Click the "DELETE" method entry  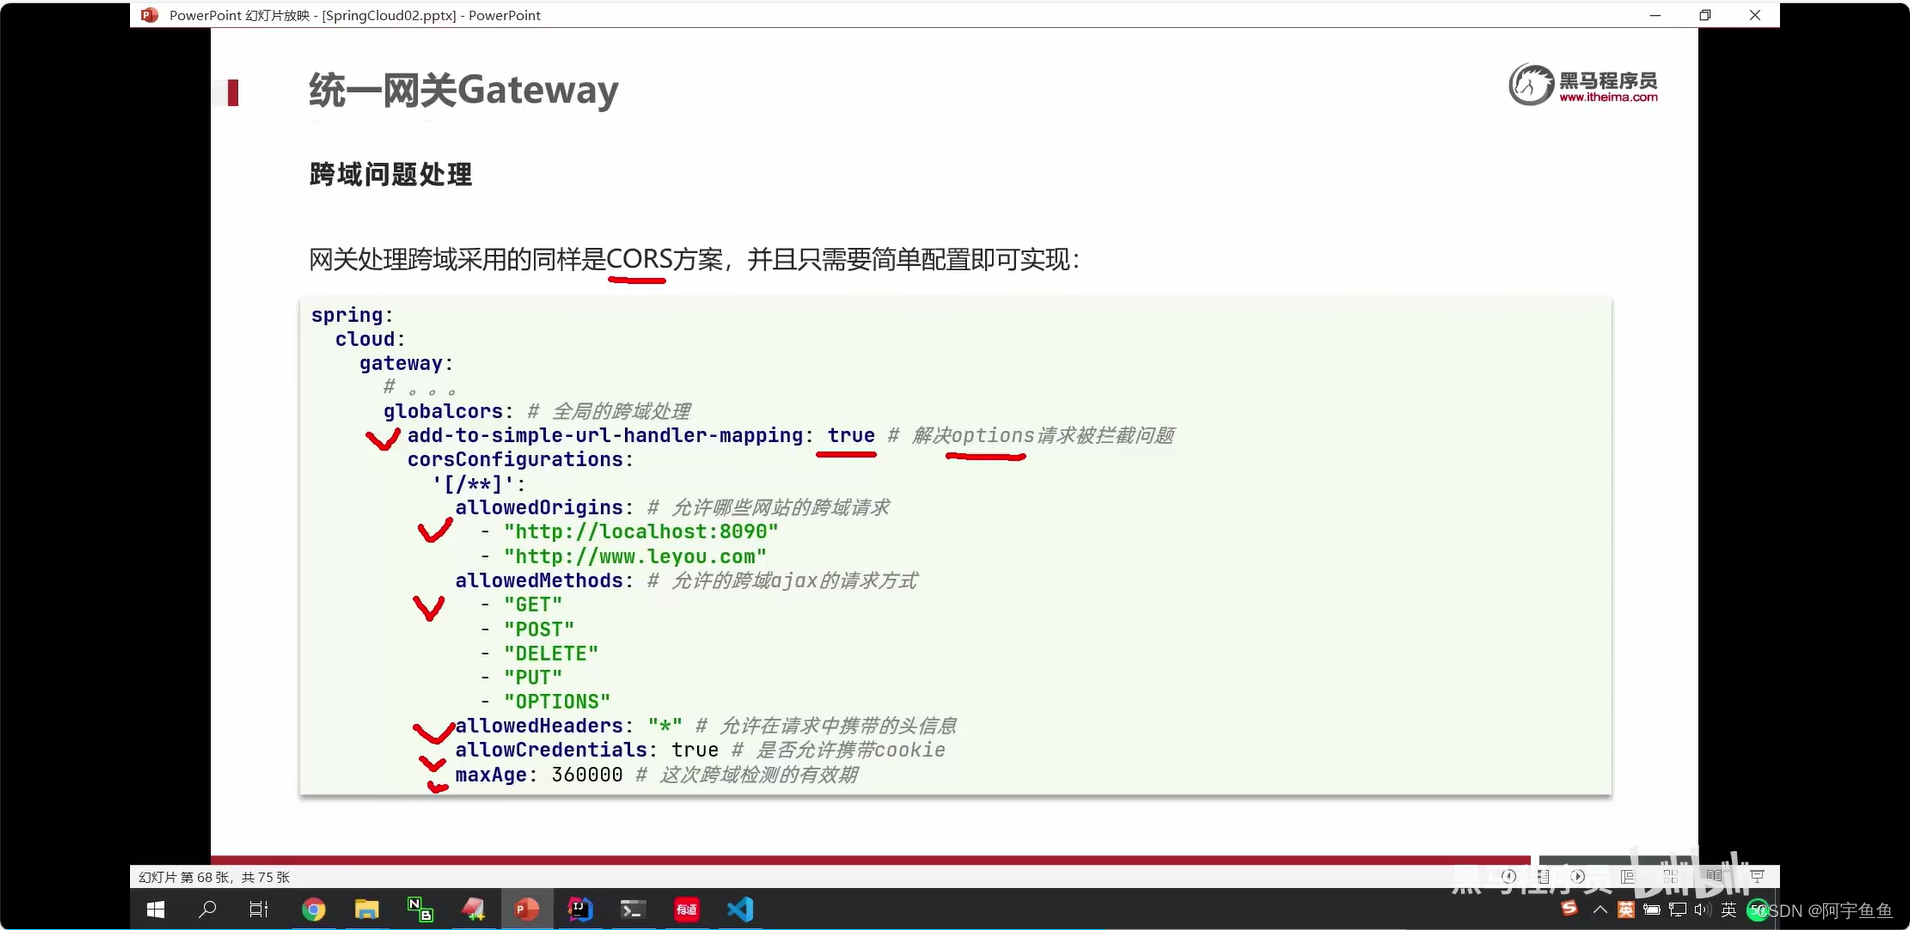pyautogui.click(x=551, y=654)
